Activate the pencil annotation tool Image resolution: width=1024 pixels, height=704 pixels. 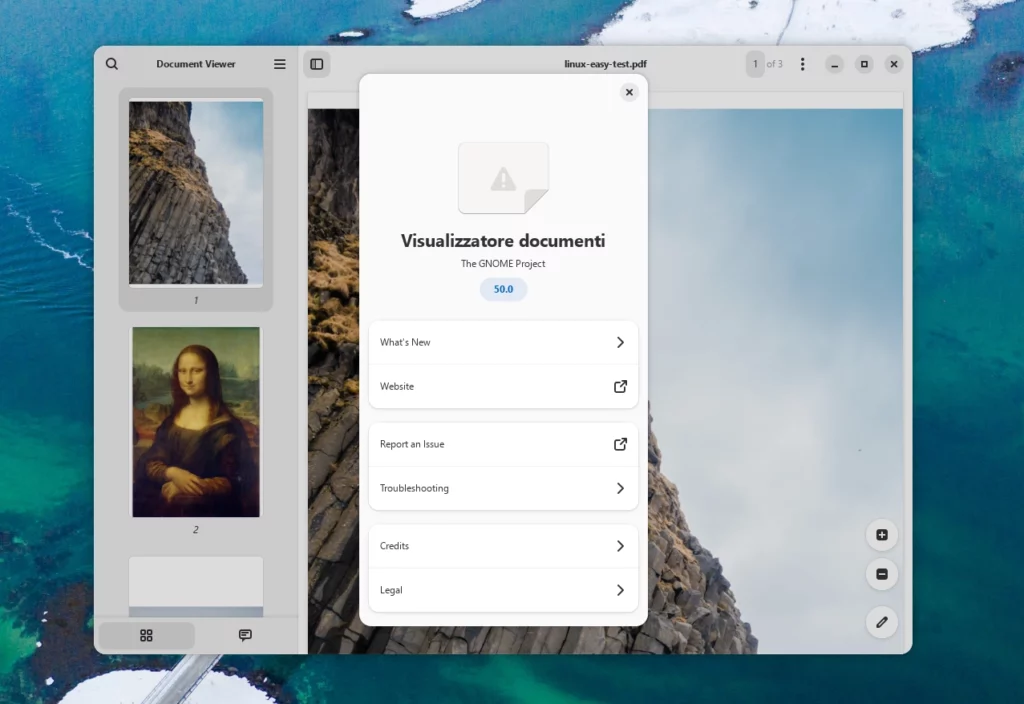tap(882, 622)
